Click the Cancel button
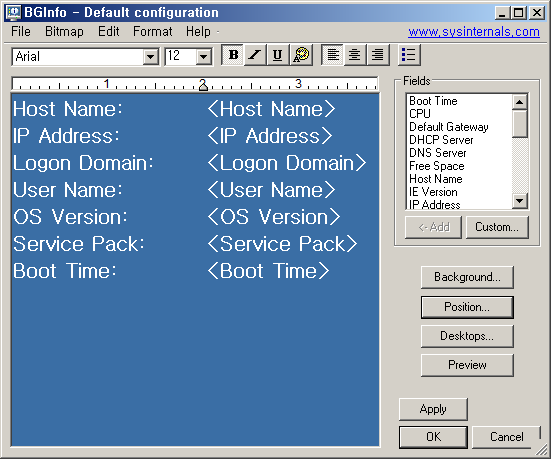The width and height of the screenshot is (551, 459). coord(506,437)
